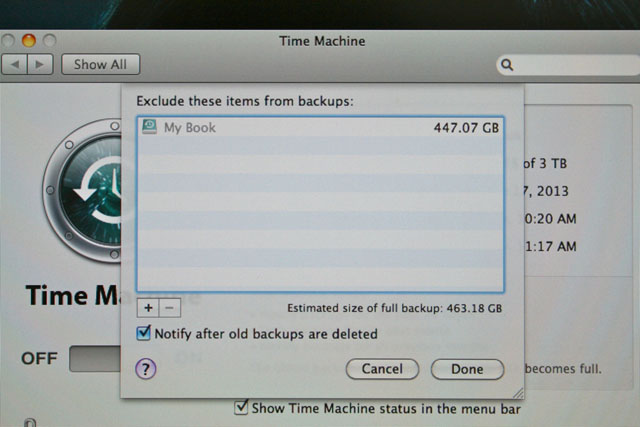Click the My Book drive icon
The image size is (640, 427).
click(x=149, y=127)
